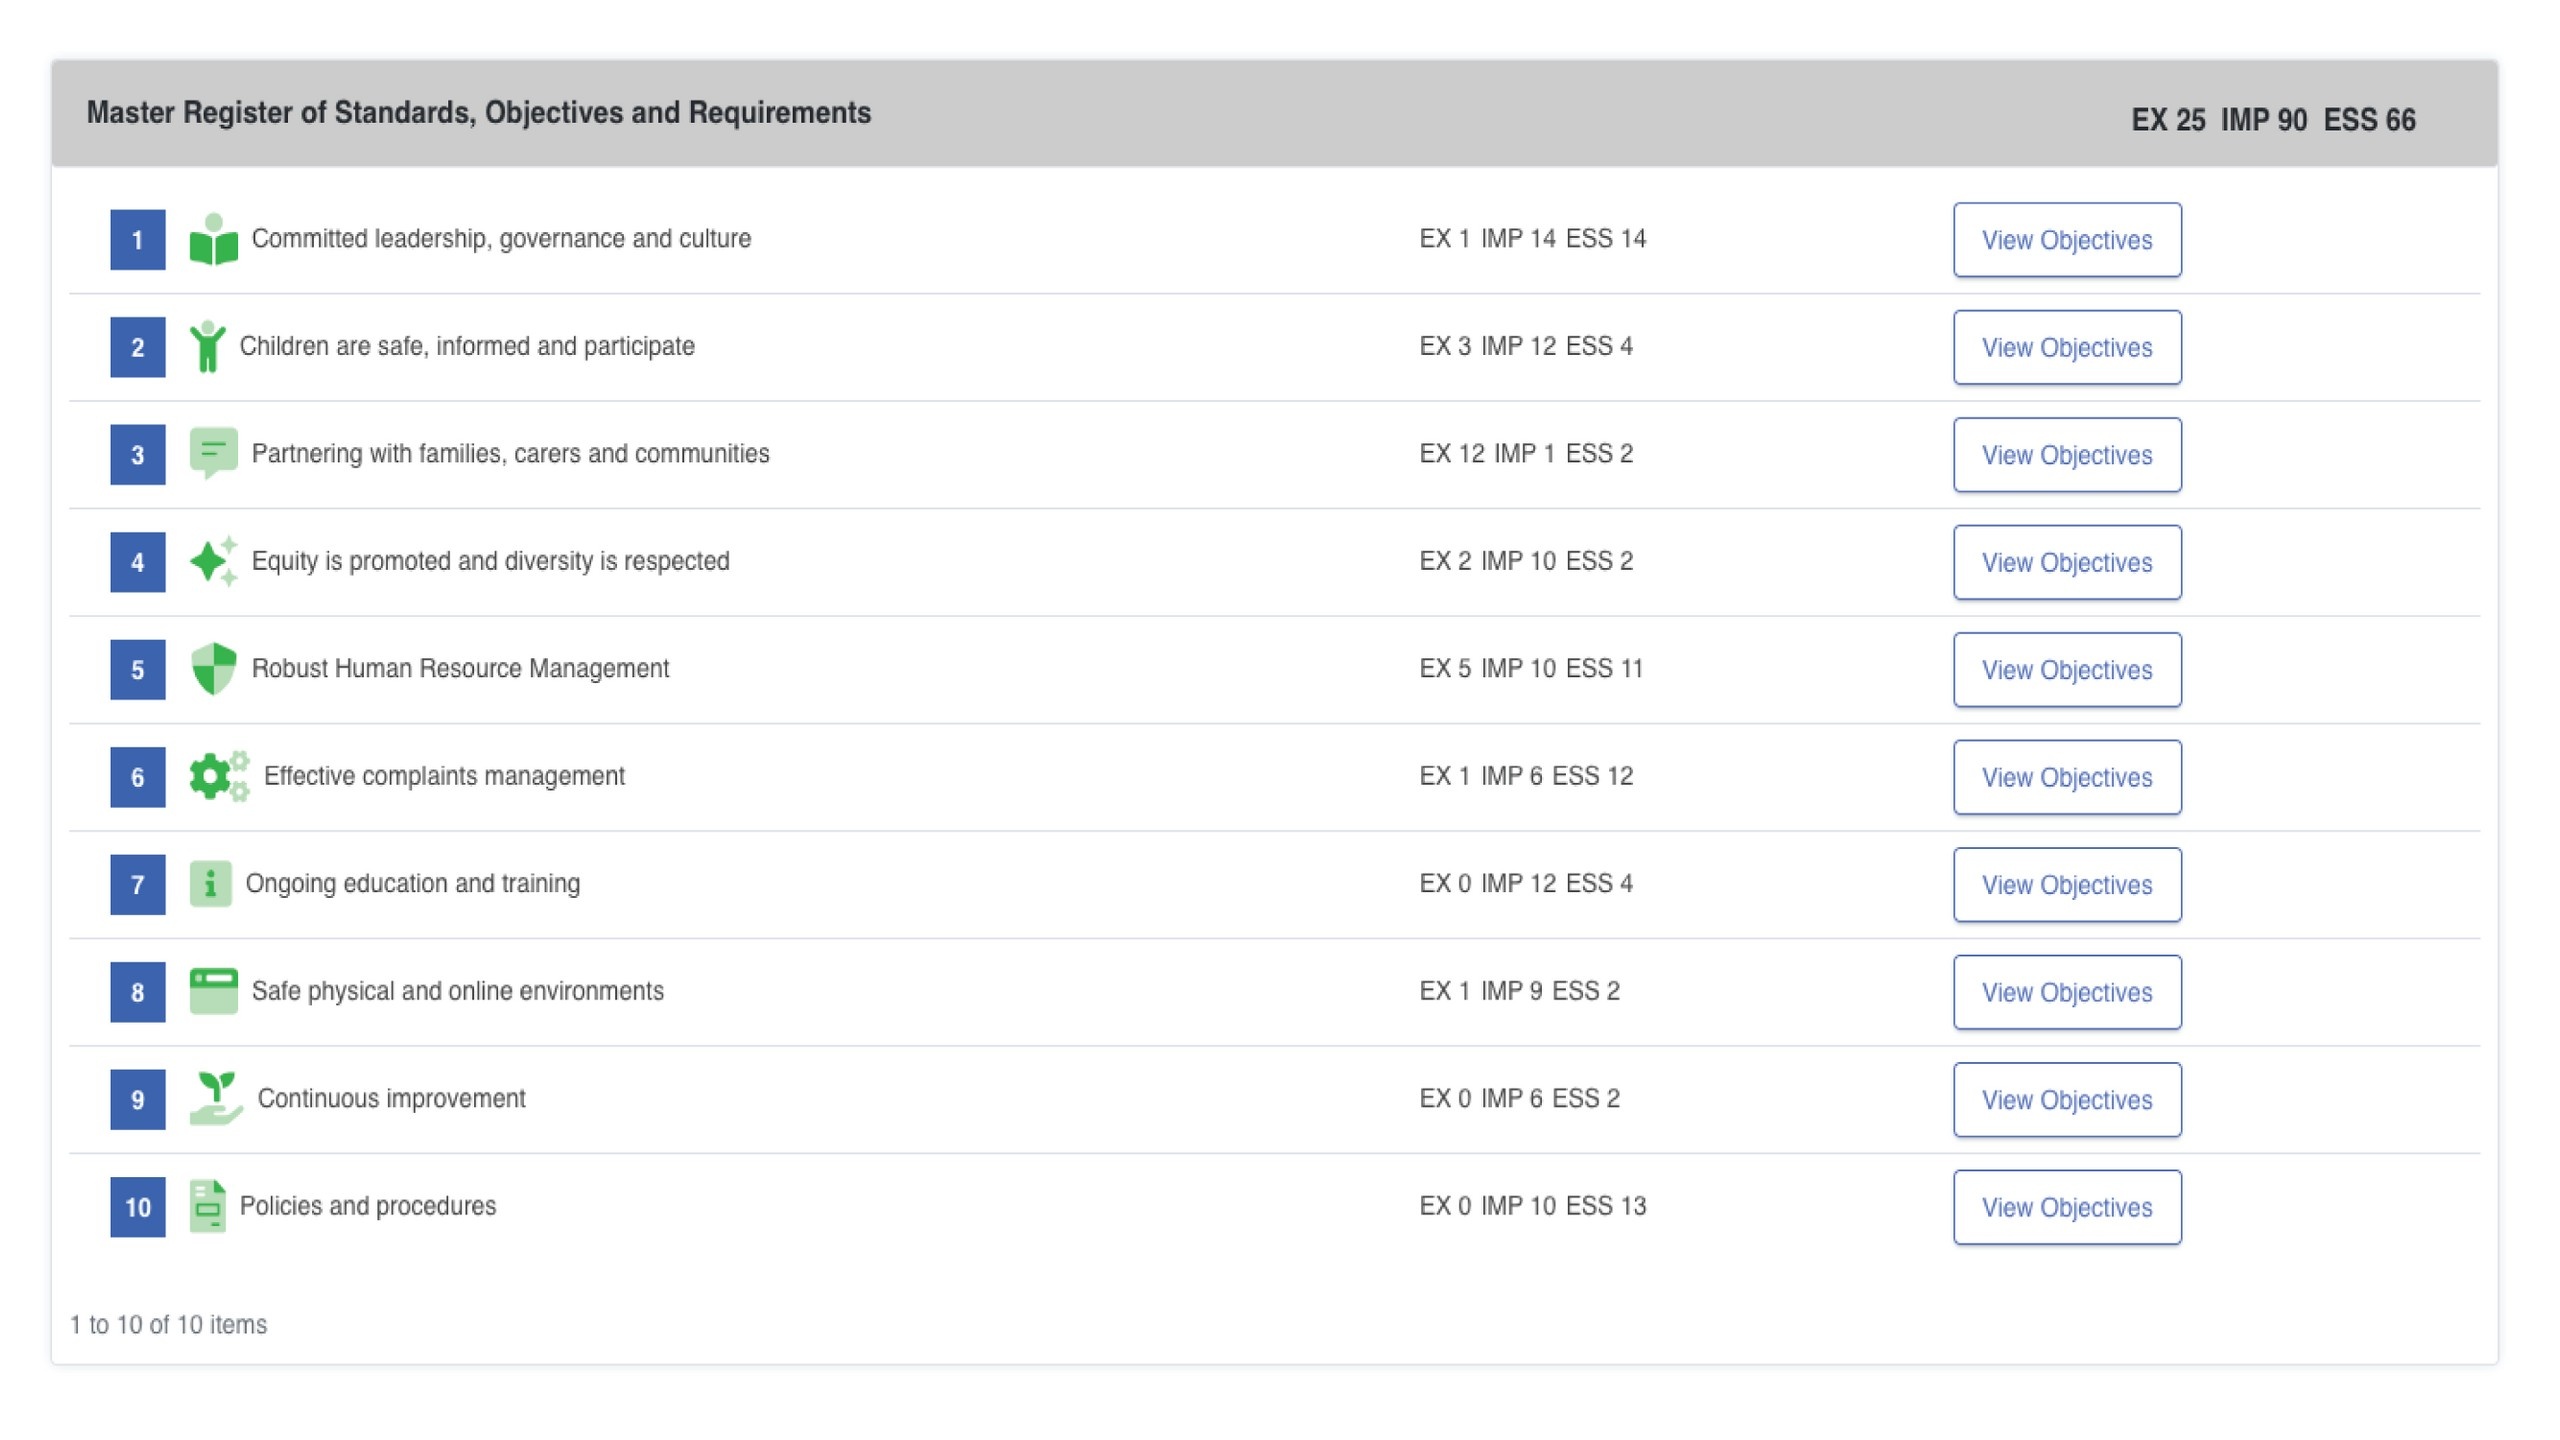Click the sparkles icon for Equity is promoted
Viewport: 2560px width, 1440px height.
[x=213, y=561]
